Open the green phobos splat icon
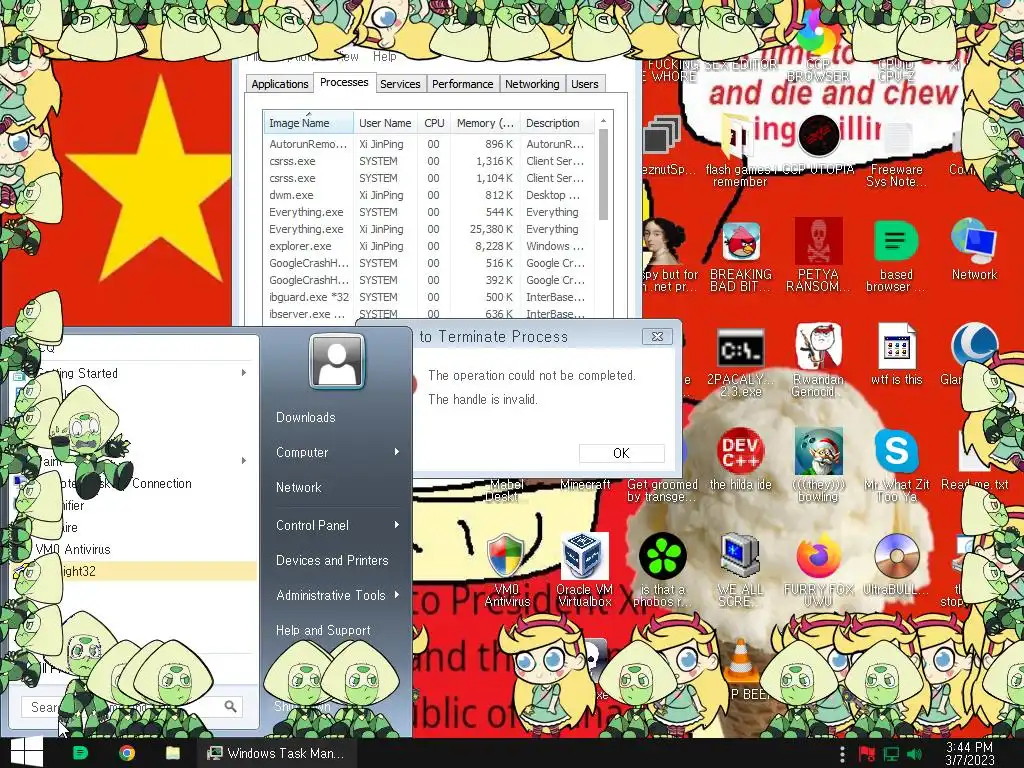 [662, 556]
